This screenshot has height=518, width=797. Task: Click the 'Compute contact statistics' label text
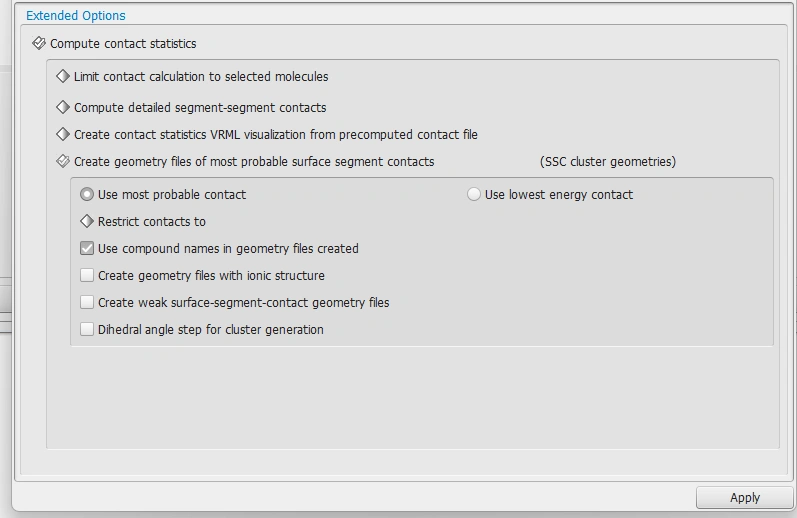pos(123,44)
